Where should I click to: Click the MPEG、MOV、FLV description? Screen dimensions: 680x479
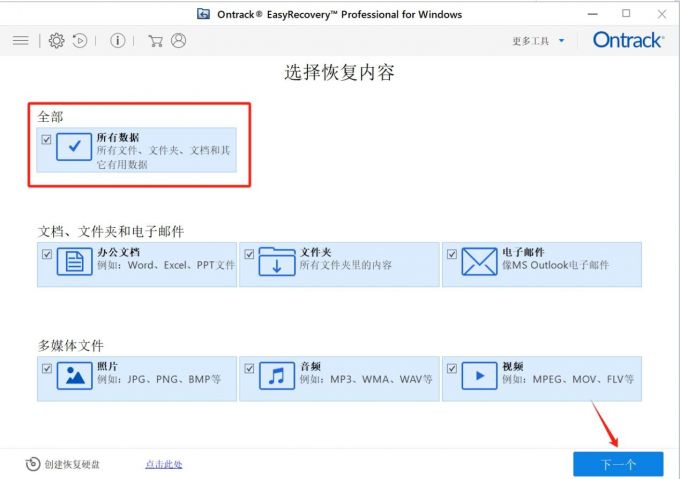(x=568, y=379)
